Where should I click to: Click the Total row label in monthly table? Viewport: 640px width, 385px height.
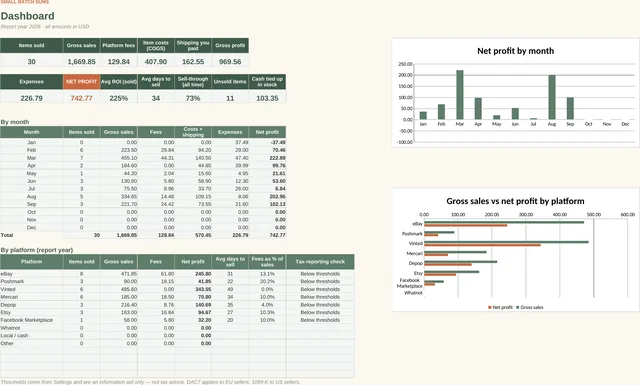click(7, 235)
